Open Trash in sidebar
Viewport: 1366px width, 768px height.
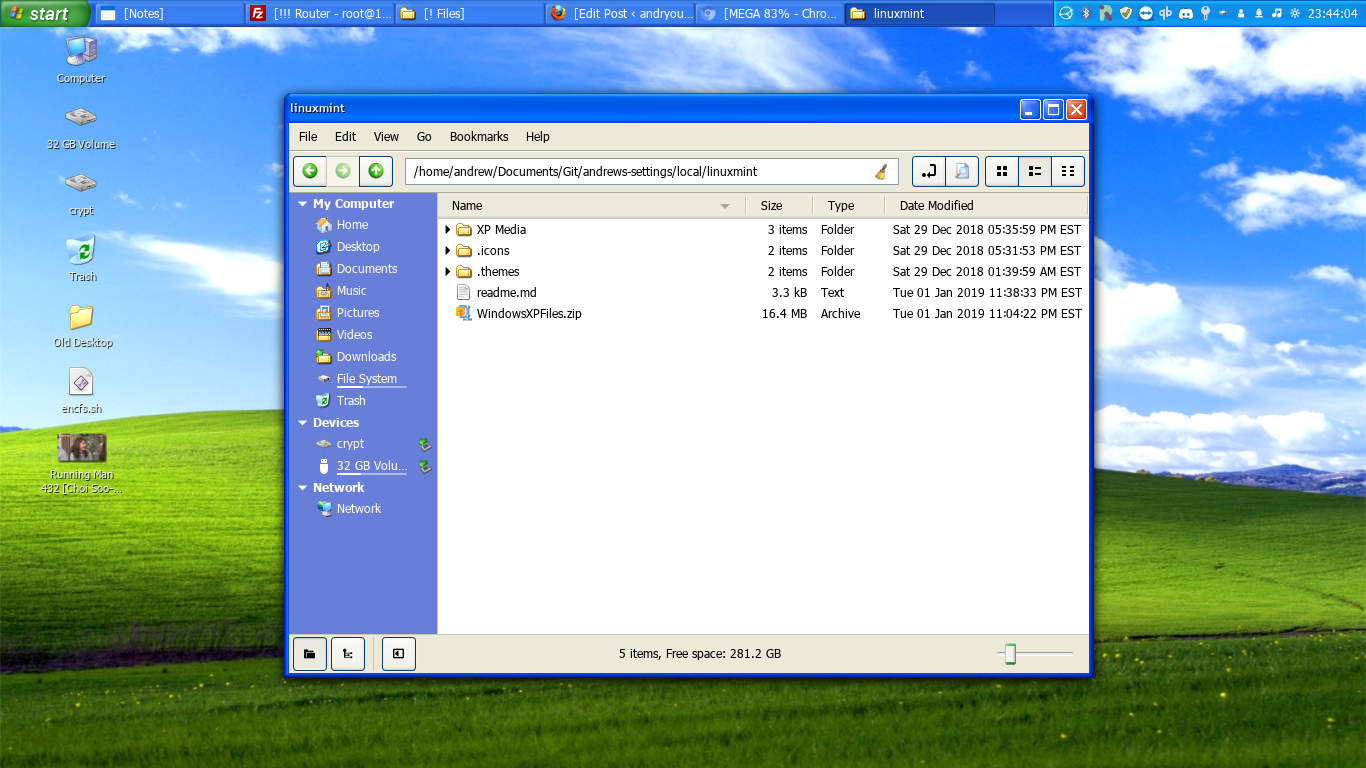(x=351, y=401)
